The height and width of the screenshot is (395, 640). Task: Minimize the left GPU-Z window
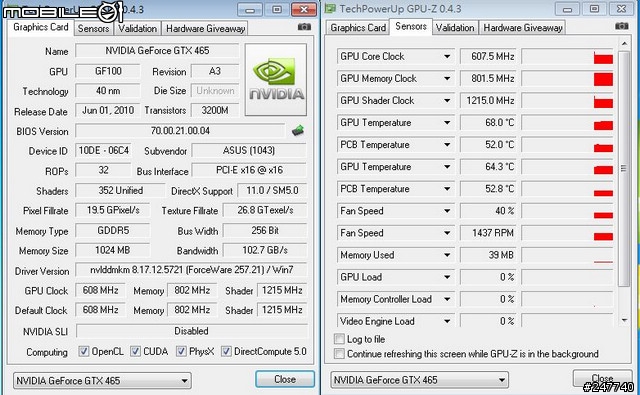(250, 10)
